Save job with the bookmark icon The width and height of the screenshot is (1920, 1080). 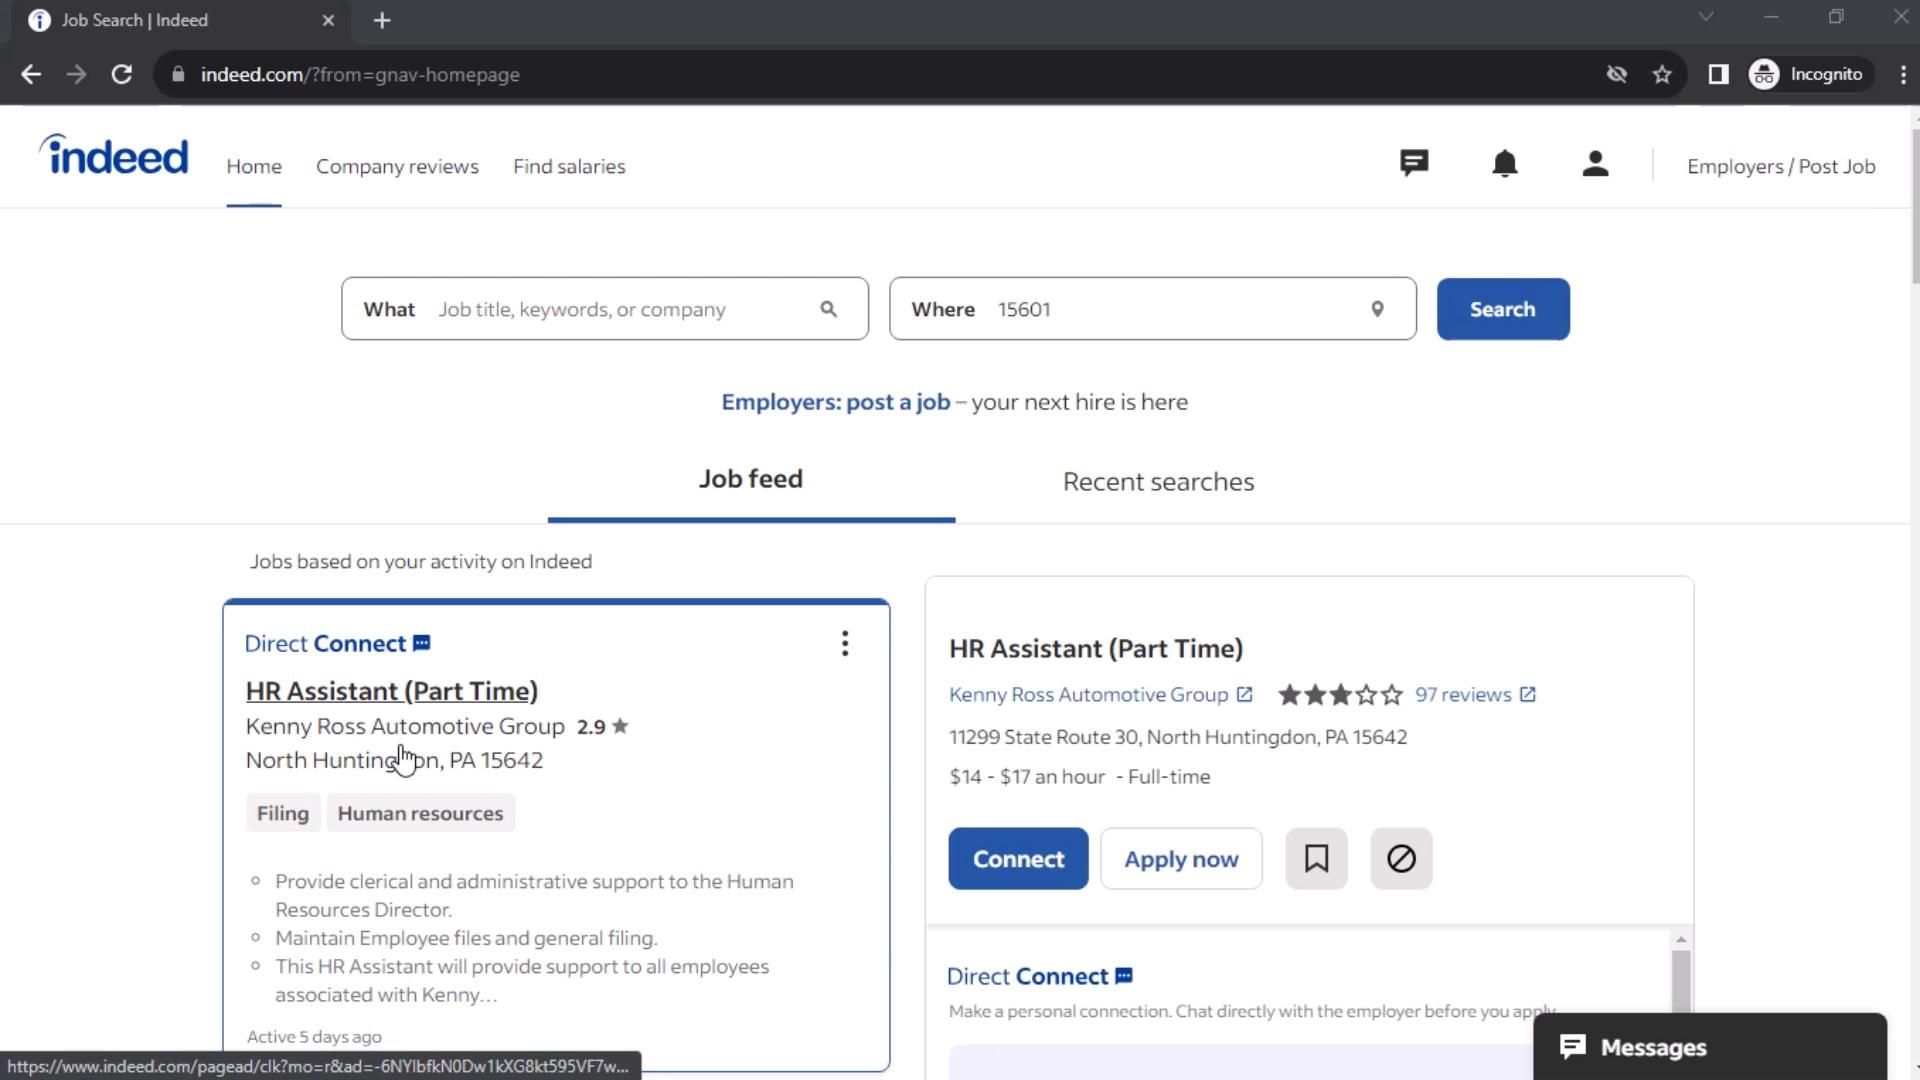coord(1316,859)
